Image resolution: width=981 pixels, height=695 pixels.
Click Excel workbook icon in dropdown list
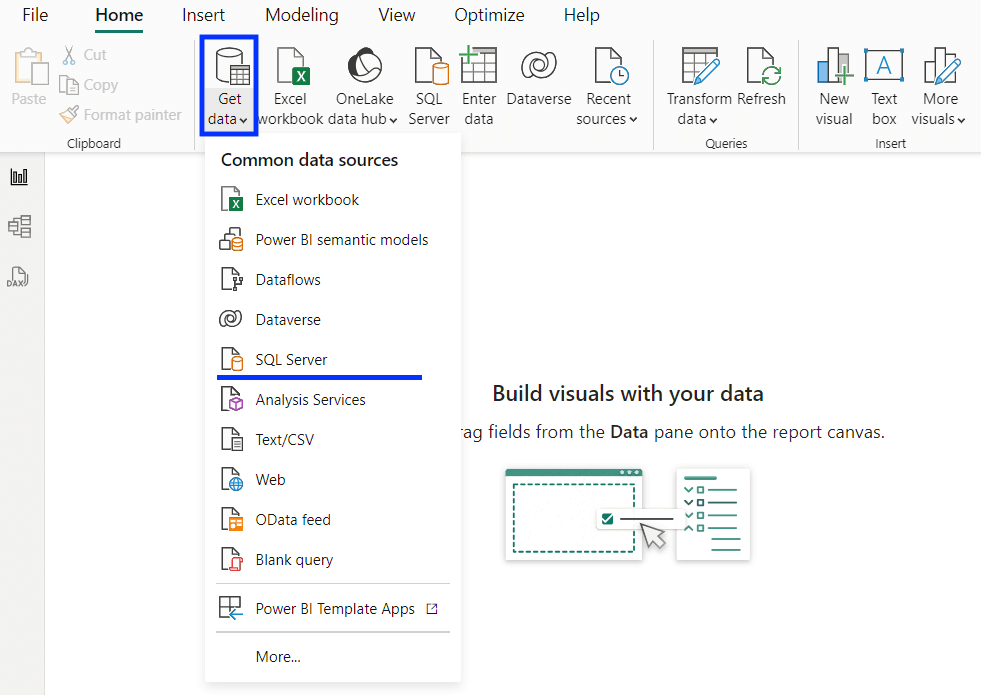point(231,200)
